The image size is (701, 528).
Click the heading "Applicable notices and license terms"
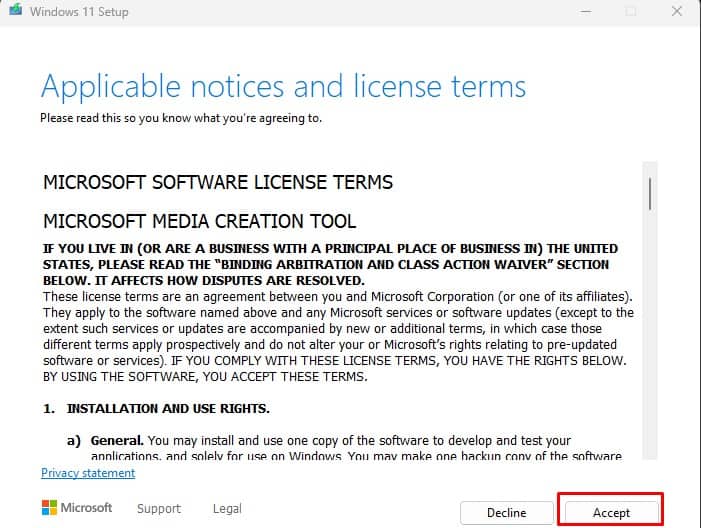point(283,87)
